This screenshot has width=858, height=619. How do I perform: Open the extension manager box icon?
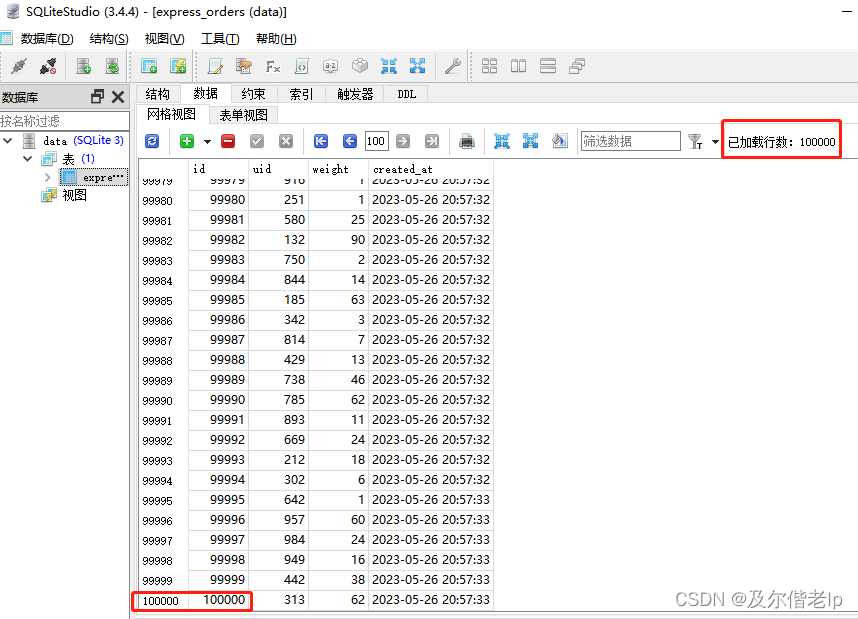tap(360, 66)
